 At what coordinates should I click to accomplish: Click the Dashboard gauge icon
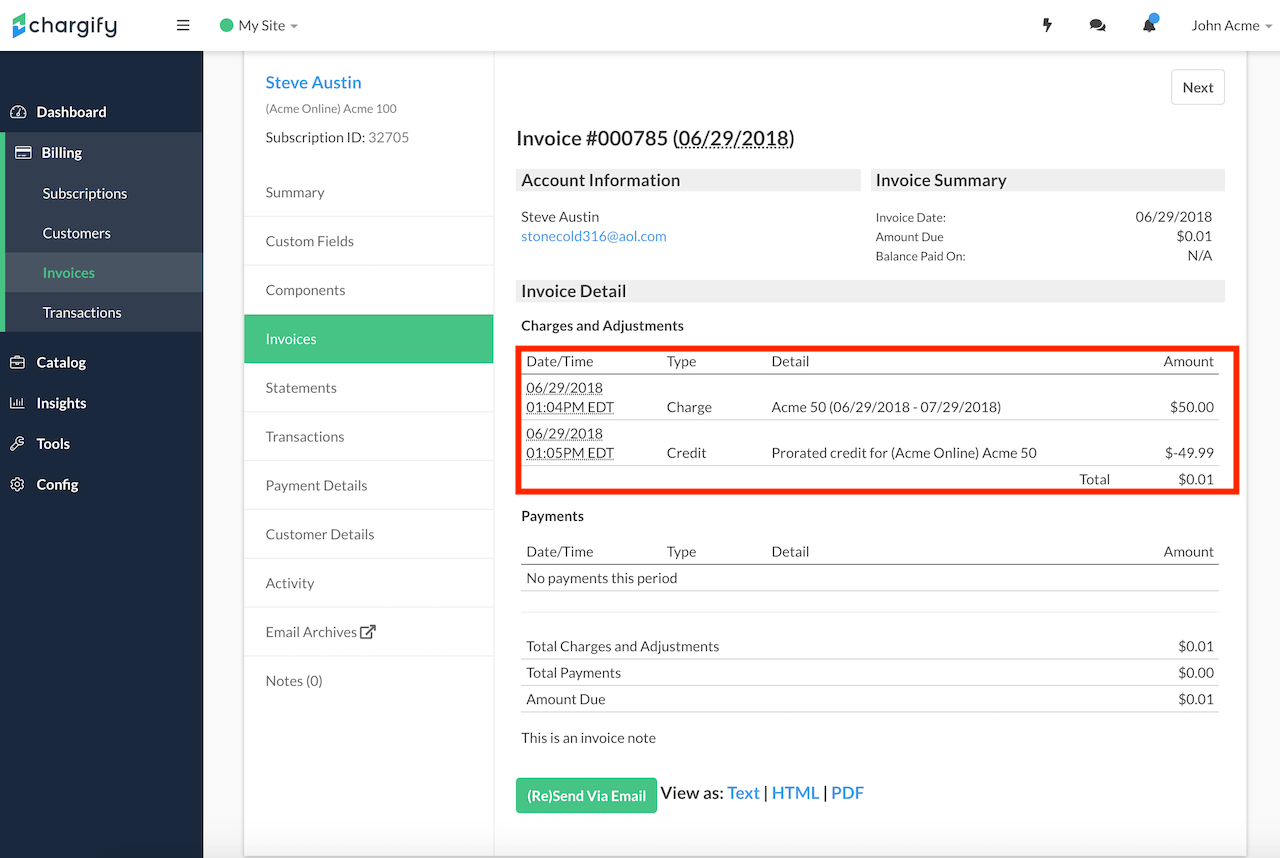[18, 112]
